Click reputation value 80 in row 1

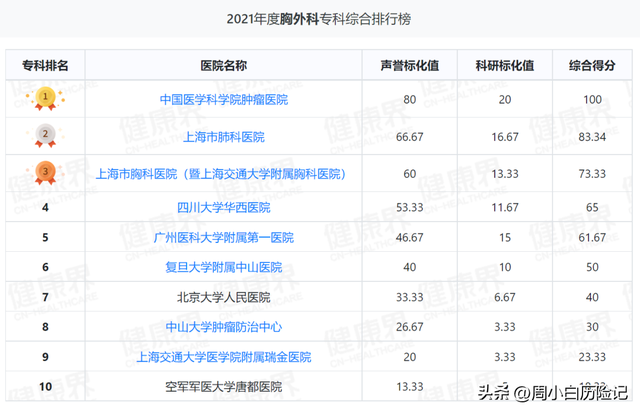pos(410,100)
